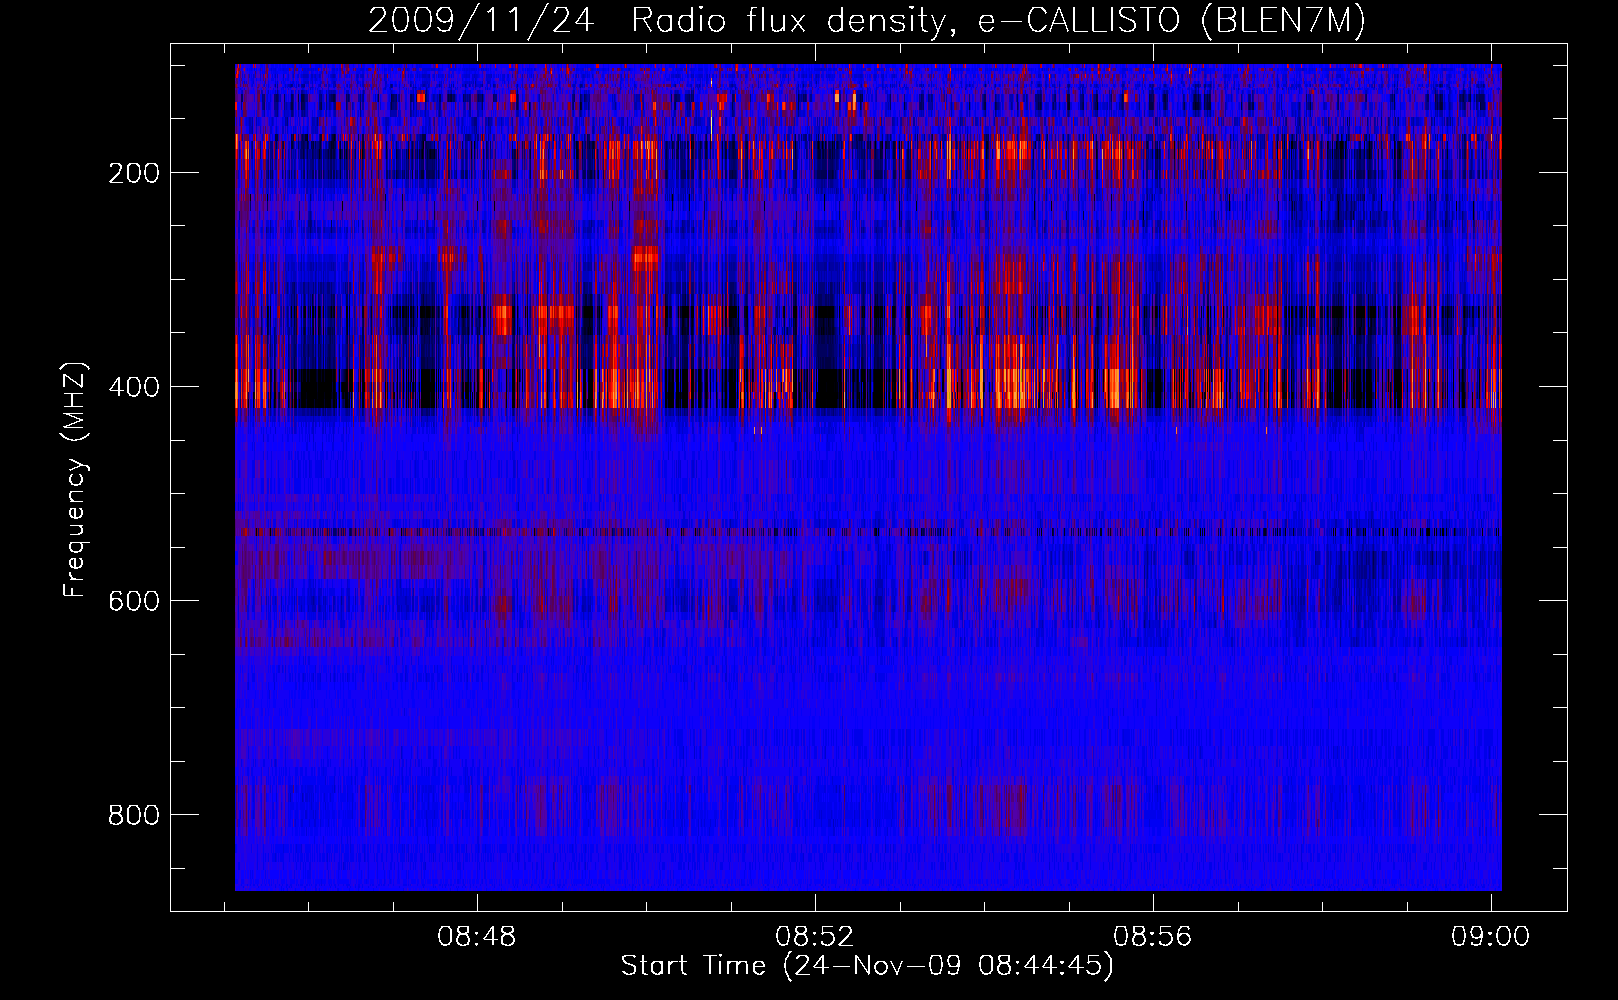Viewport: 1618px width, 1000px height.
Task: Click the 800 frequency tick label
Action: tap(134, 815)
